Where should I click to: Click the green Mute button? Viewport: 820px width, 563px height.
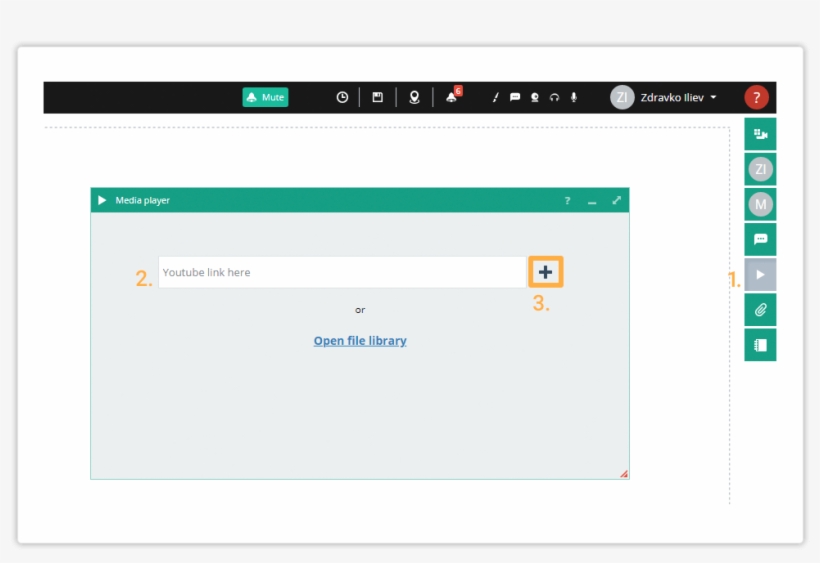[265, 97]
